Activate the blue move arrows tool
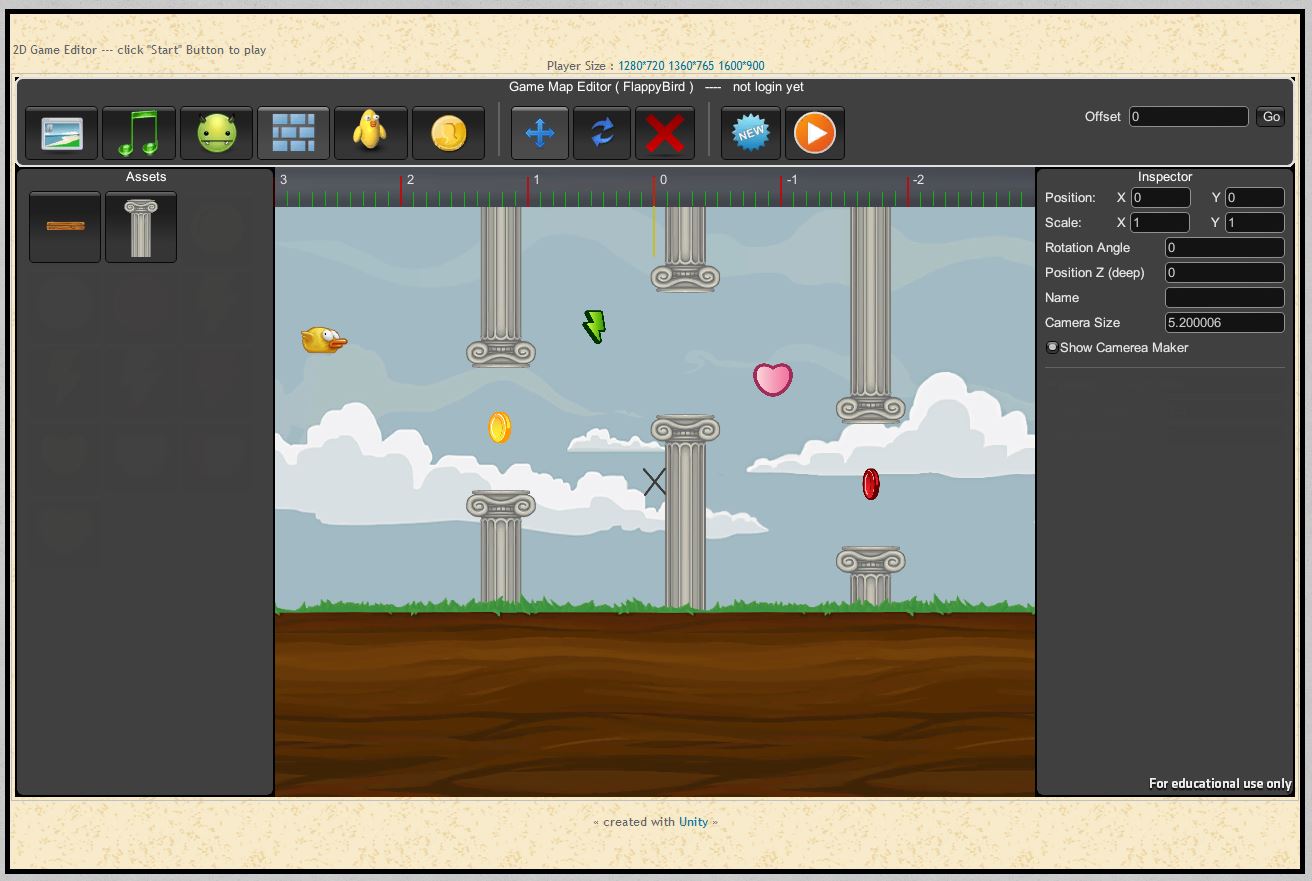 (x=540, y=133)
